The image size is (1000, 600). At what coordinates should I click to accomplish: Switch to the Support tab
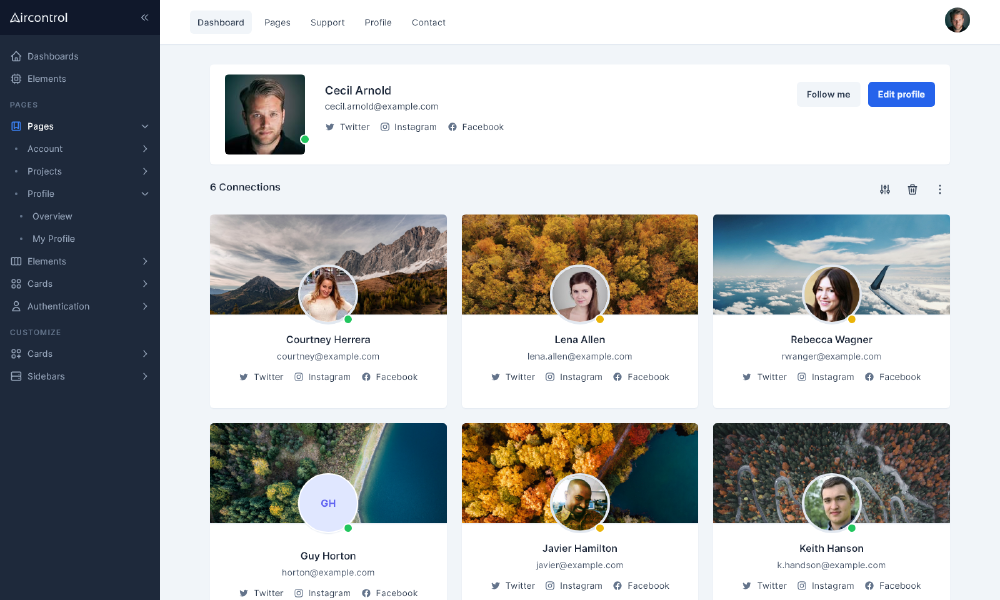point(327,22)
